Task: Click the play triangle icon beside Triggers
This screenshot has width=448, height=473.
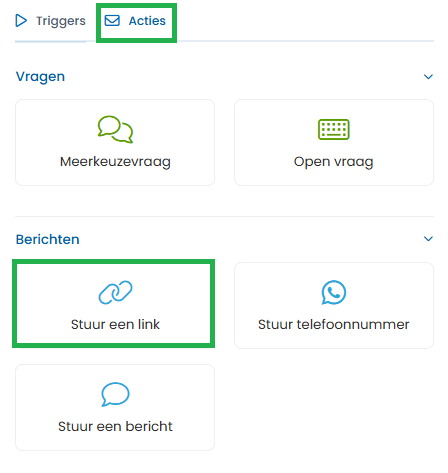Action: pyautogui.click(x=21, y=21)
